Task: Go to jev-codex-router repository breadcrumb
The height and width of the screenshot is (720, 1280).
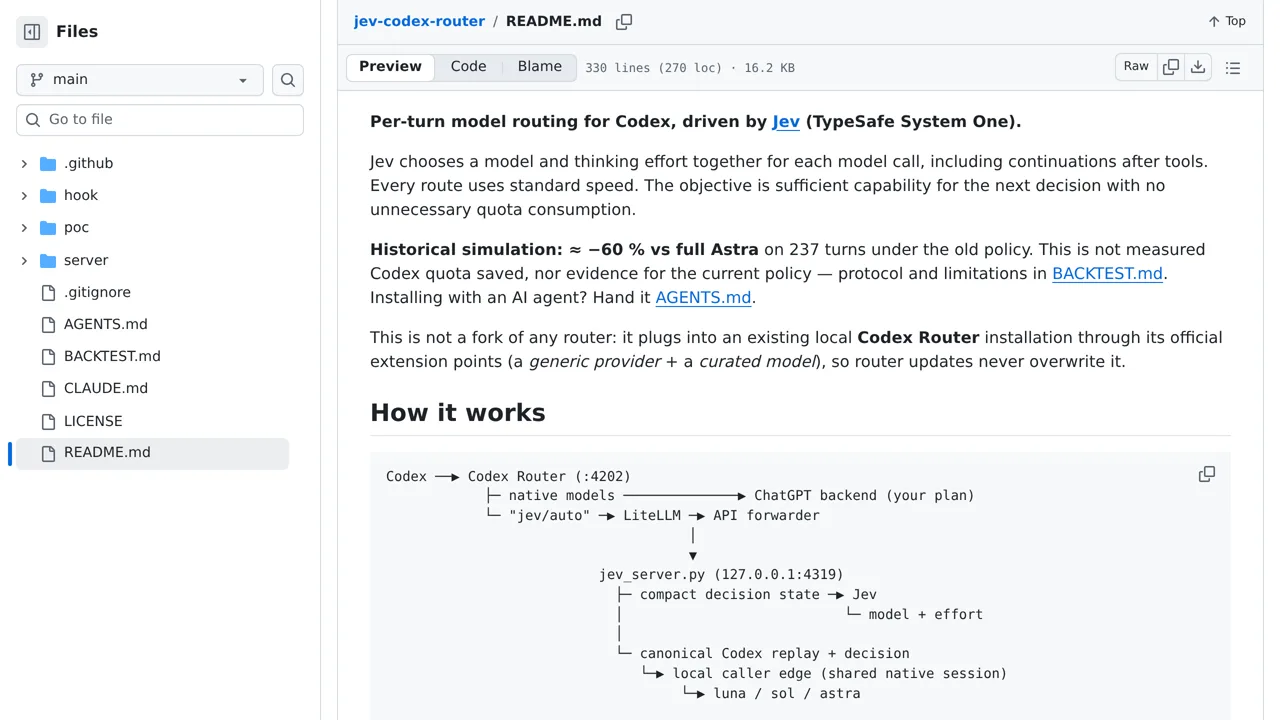Action: [x=419, y=22]
